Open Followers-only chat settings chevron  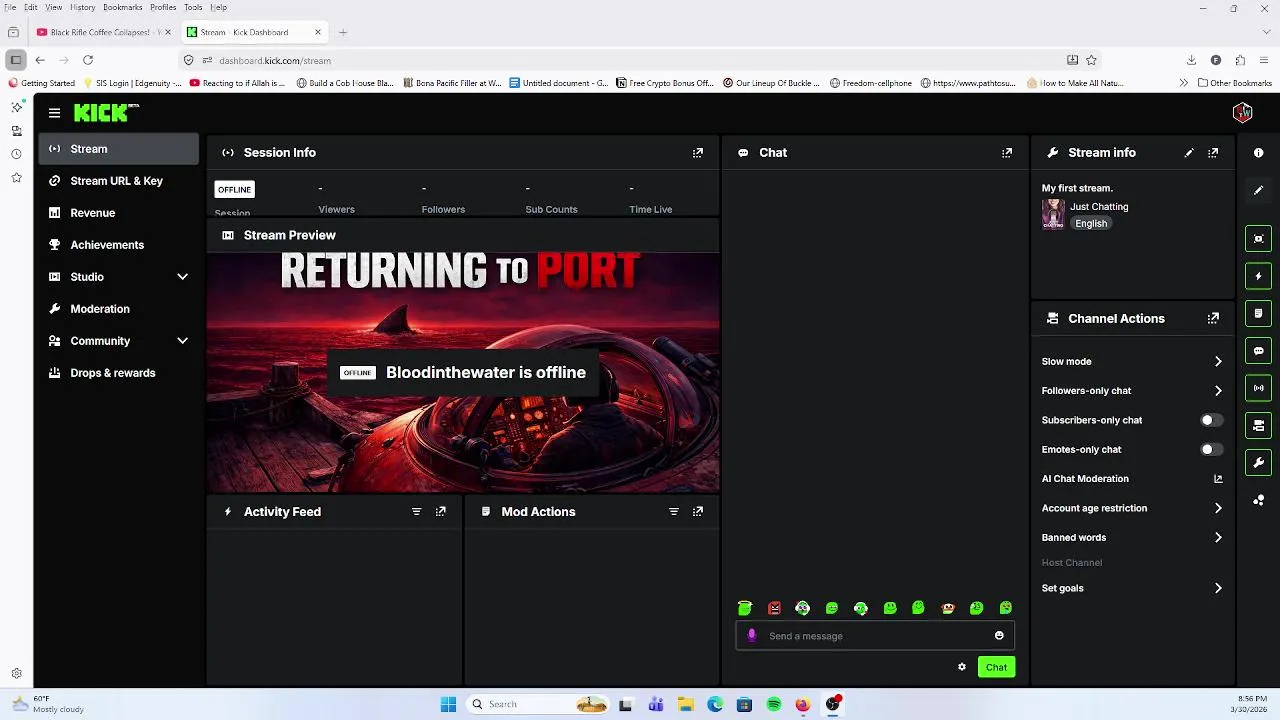pyautogui.click(x=1218, y=391)
